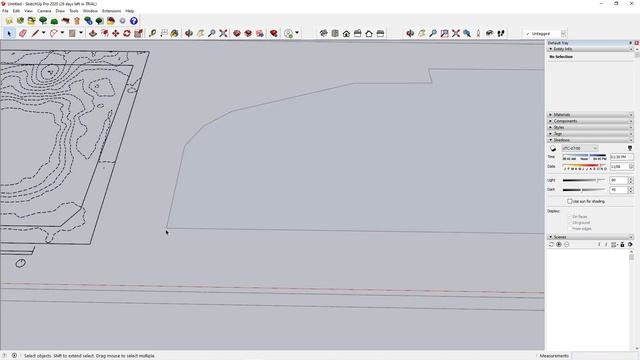The image size is (640, 360).
Task: Open the UTC time zone dropdown
Action: pyautogui.click(x=580, y=148)
